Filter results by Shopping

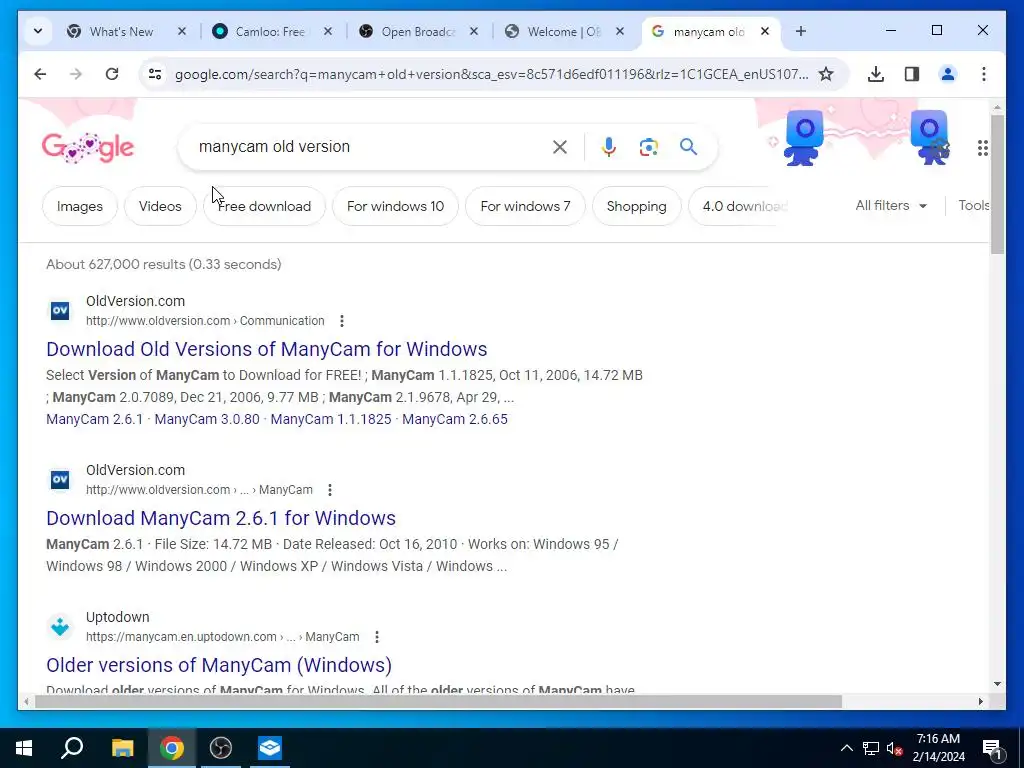(x=637, y=206)
